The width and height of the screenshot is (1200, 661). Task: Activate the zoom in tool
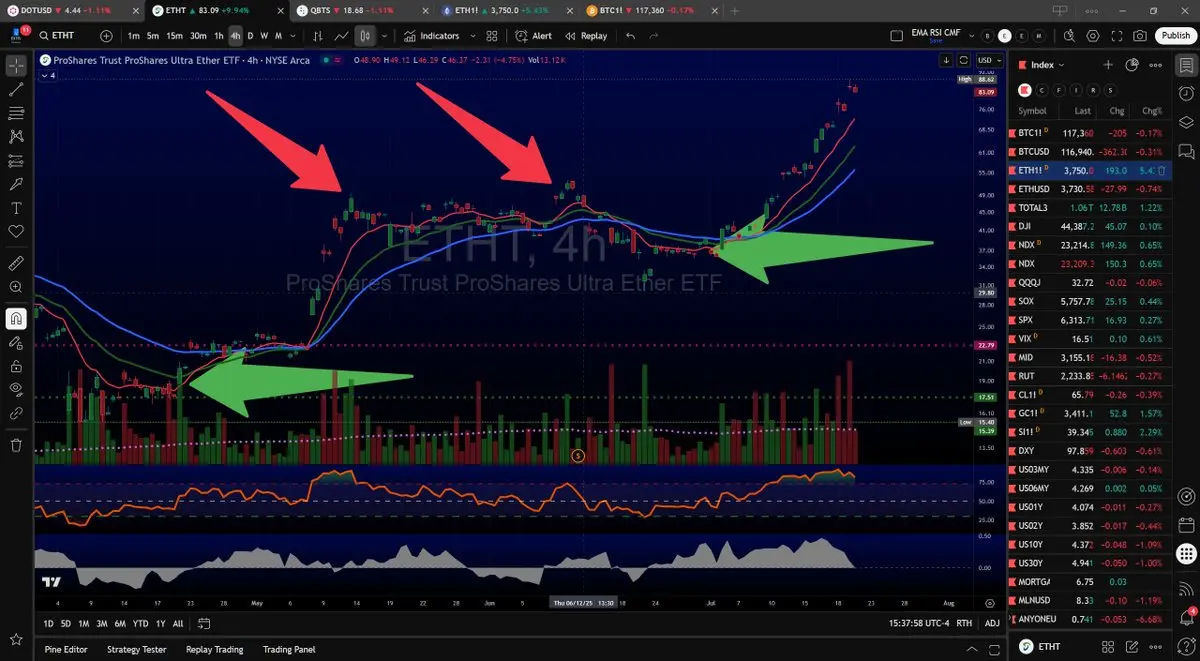[16, 287]
